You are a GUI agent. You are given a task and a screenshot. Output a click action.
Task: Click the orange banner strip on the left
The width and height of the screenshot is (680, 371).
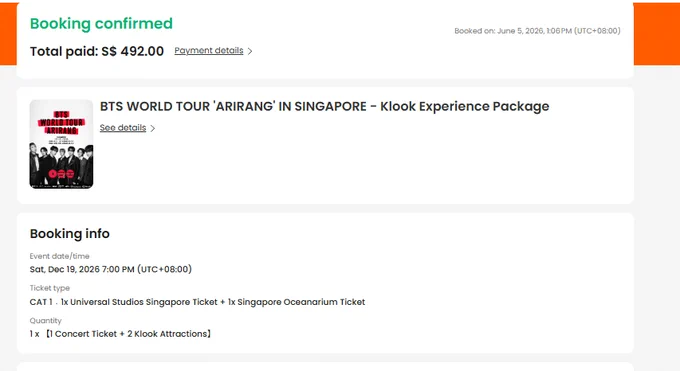(8, 34)
